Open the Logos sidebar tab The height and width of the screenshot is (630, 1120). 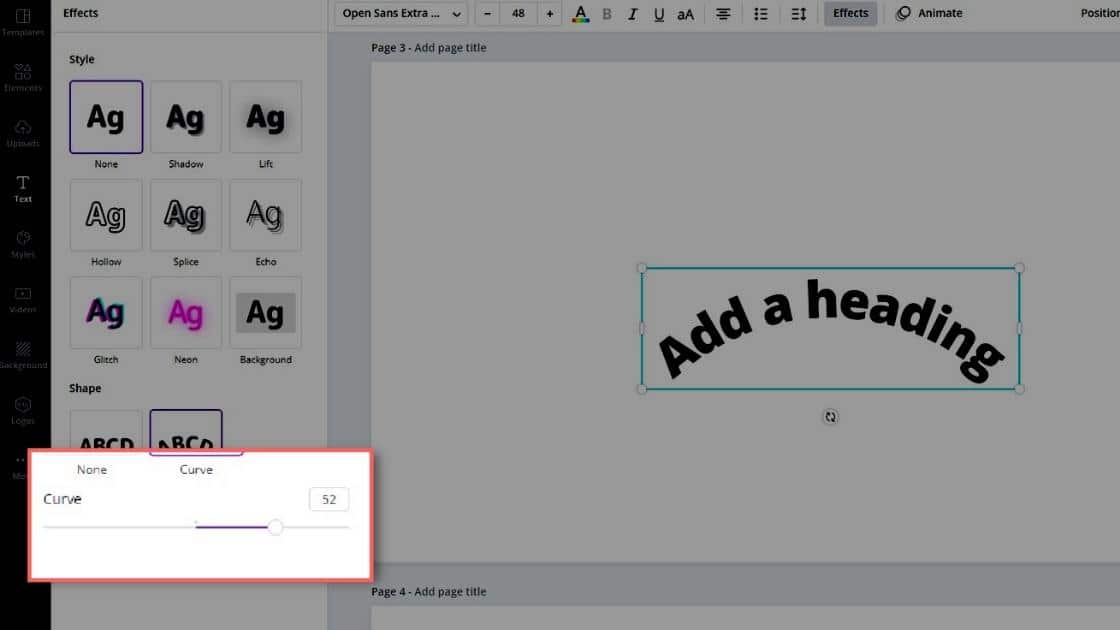pyautogui.click(x=23, y=410)
